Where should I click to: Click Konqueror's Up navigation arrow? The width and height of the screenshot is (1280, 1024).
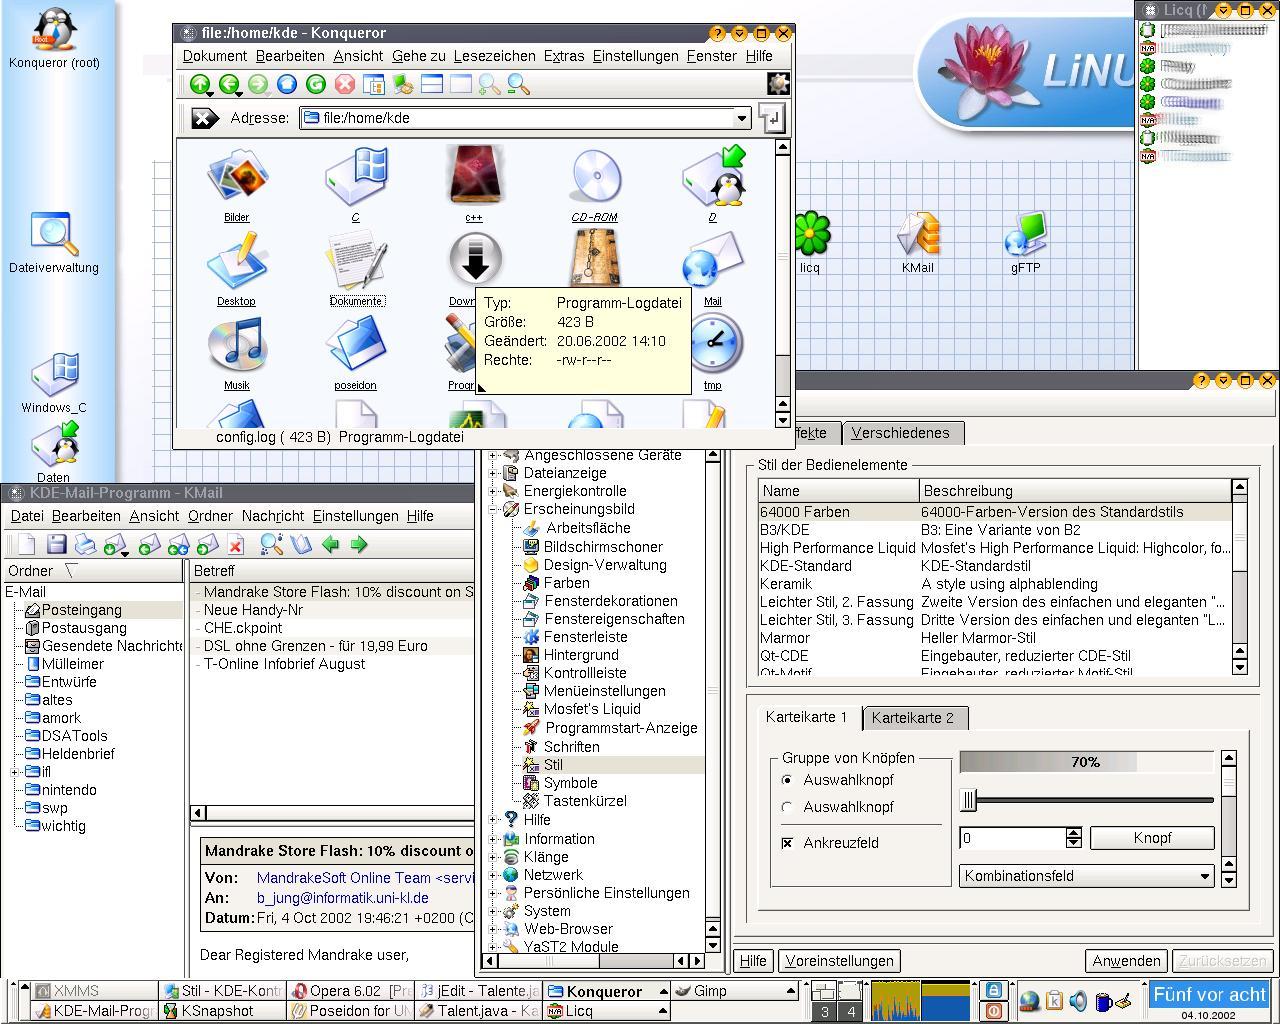[200, 85]
